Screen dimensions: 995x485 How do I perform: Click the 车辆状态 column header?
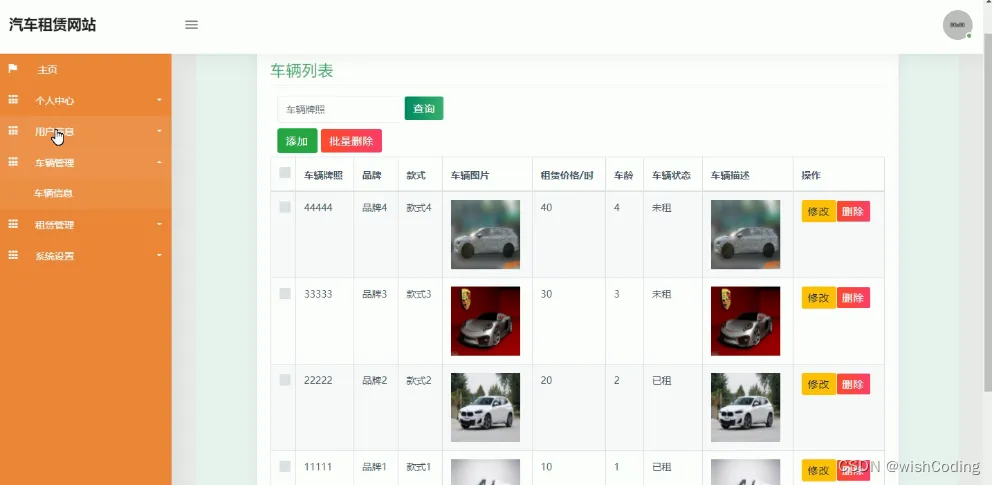pyautogui.click(x=671, y=175)
